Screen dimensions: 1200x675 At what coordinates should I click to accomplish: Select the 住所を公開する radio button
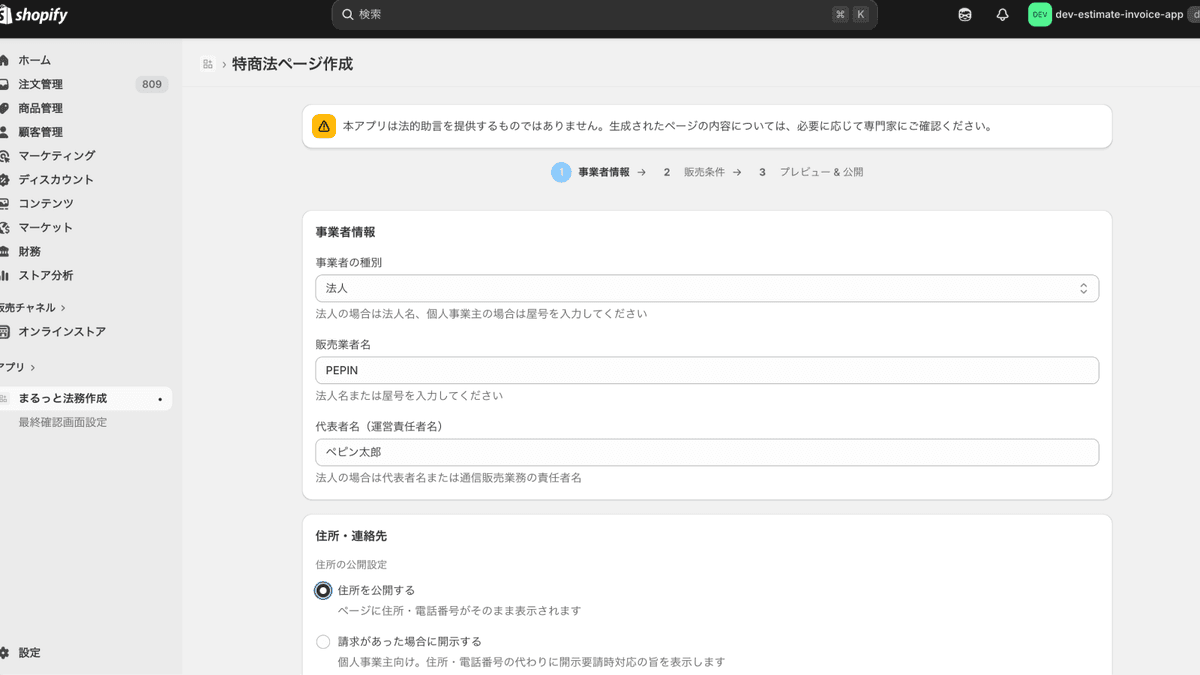[x=322, y=590]
